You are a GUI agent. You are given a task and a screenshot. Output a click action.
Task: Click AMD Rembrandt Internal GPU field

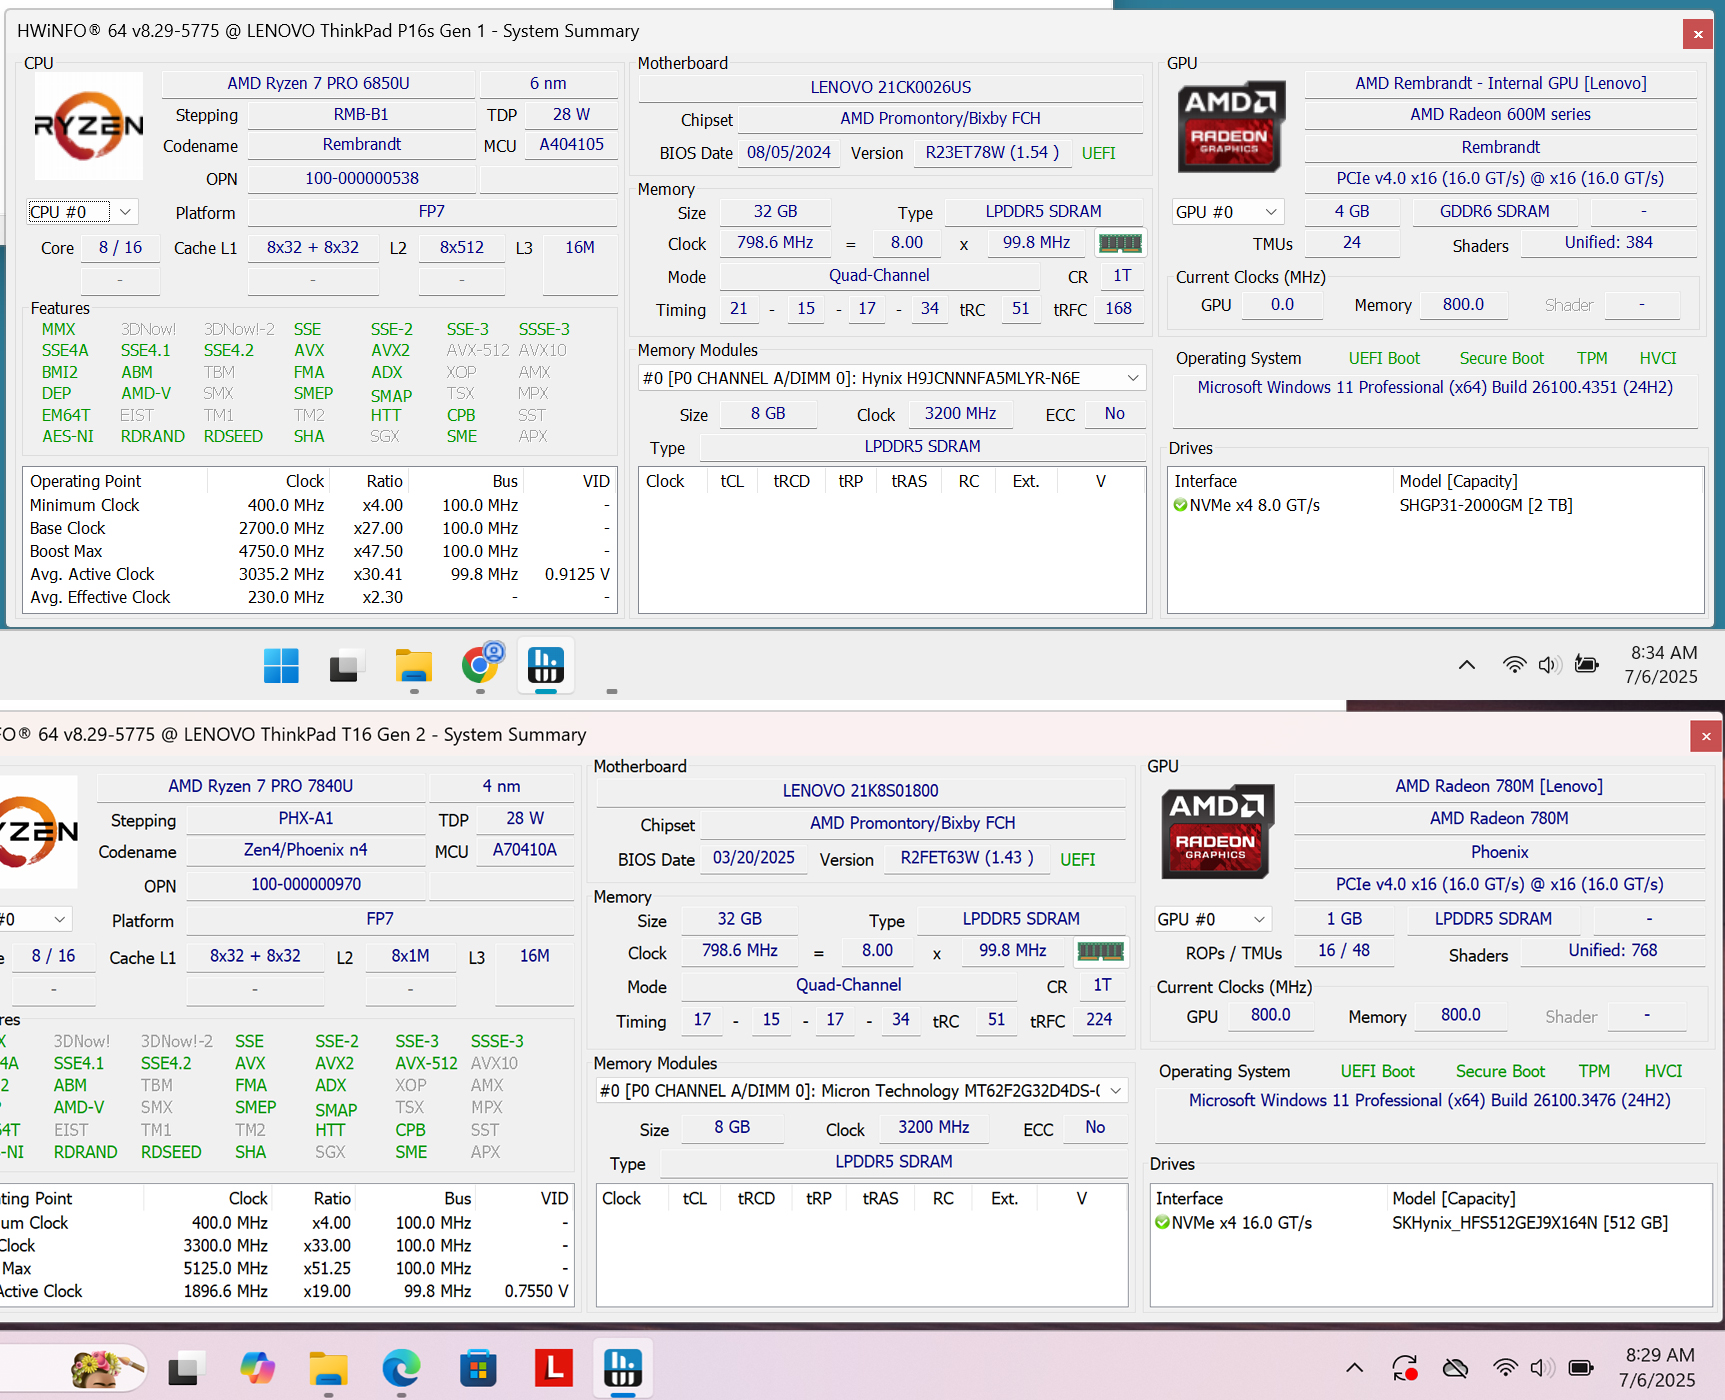click(x=1500, y=84)
